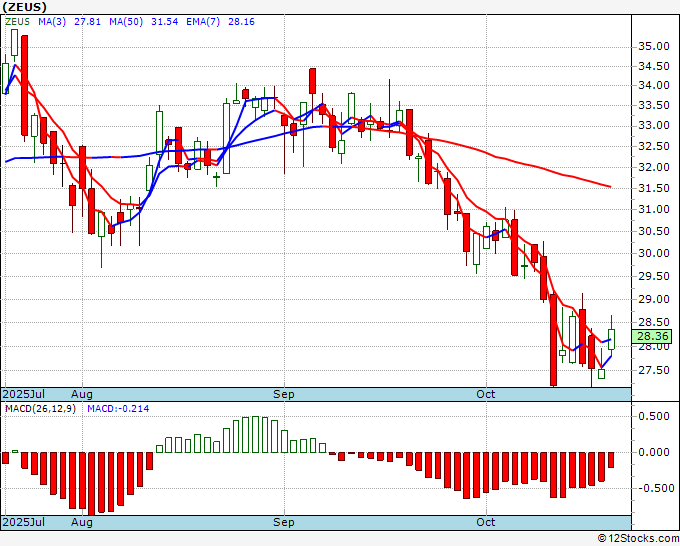Click the 31.54 MA(50) value
680x546 pixels.
point(164,22)
